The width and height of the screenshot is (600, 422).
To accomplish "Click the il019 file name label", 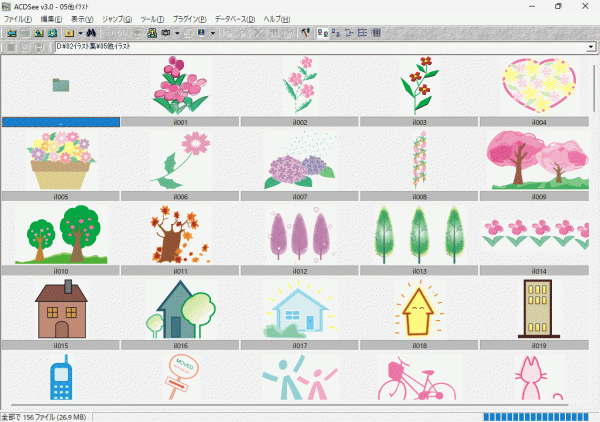I will [x=534, y=345].
